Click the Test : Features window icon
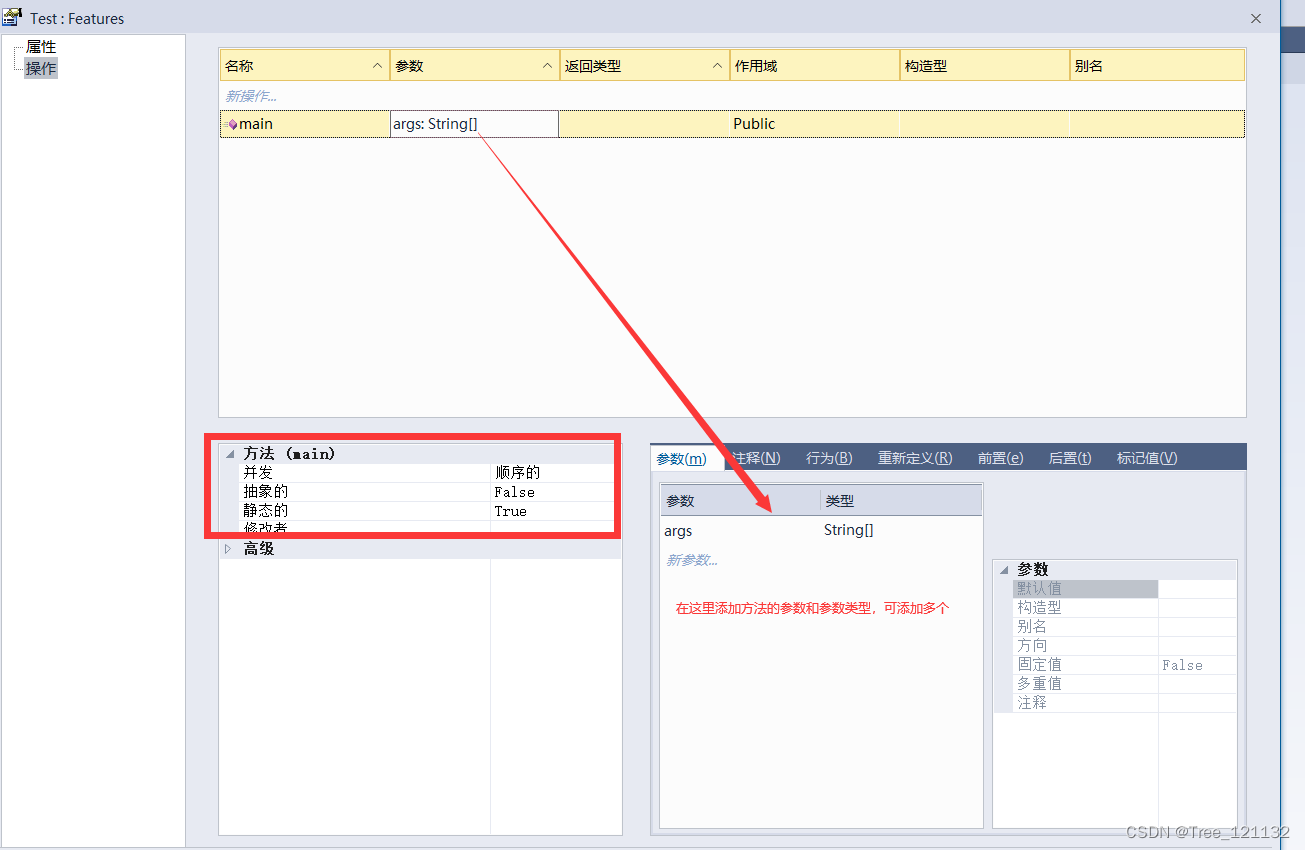Screen dimensions: 1305x850 coord(13,17)
